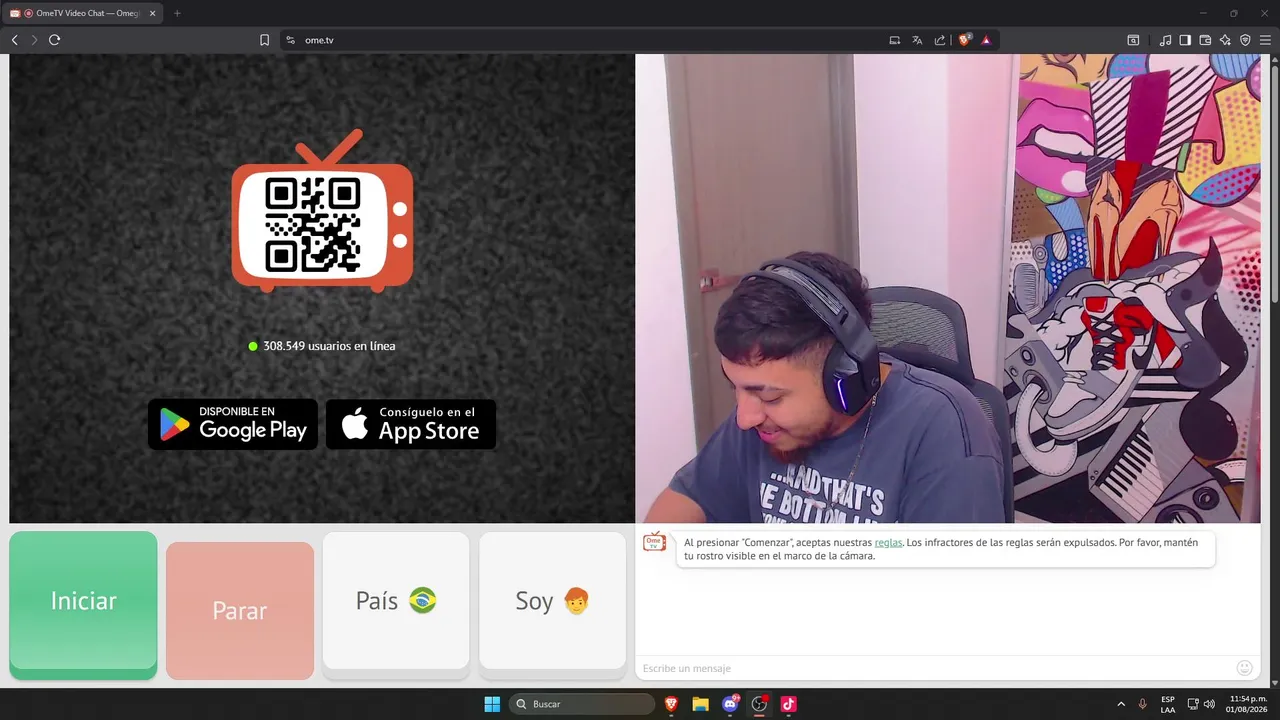Click the QR code TV logo
Viewport: 1280px width, 720px height.
(322, 211)
